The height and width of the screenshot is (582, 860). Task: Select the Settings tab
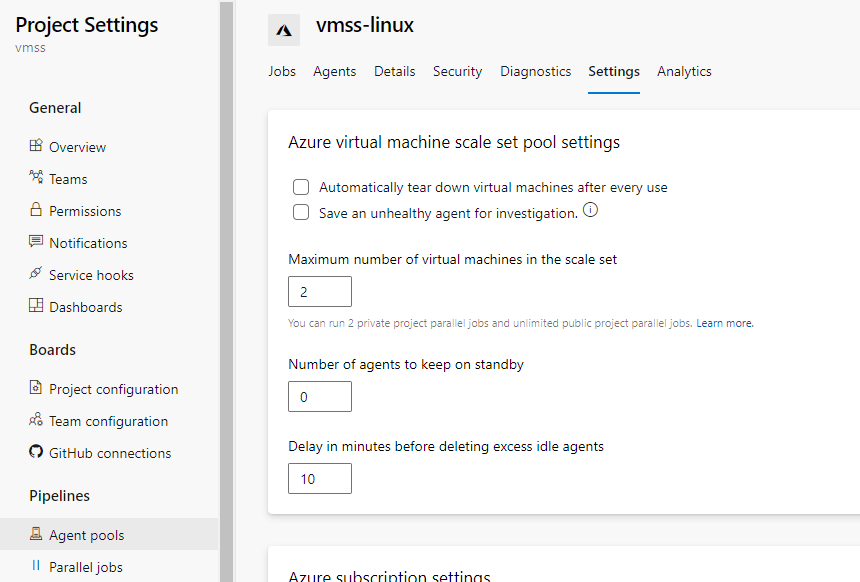click(614, 71)
